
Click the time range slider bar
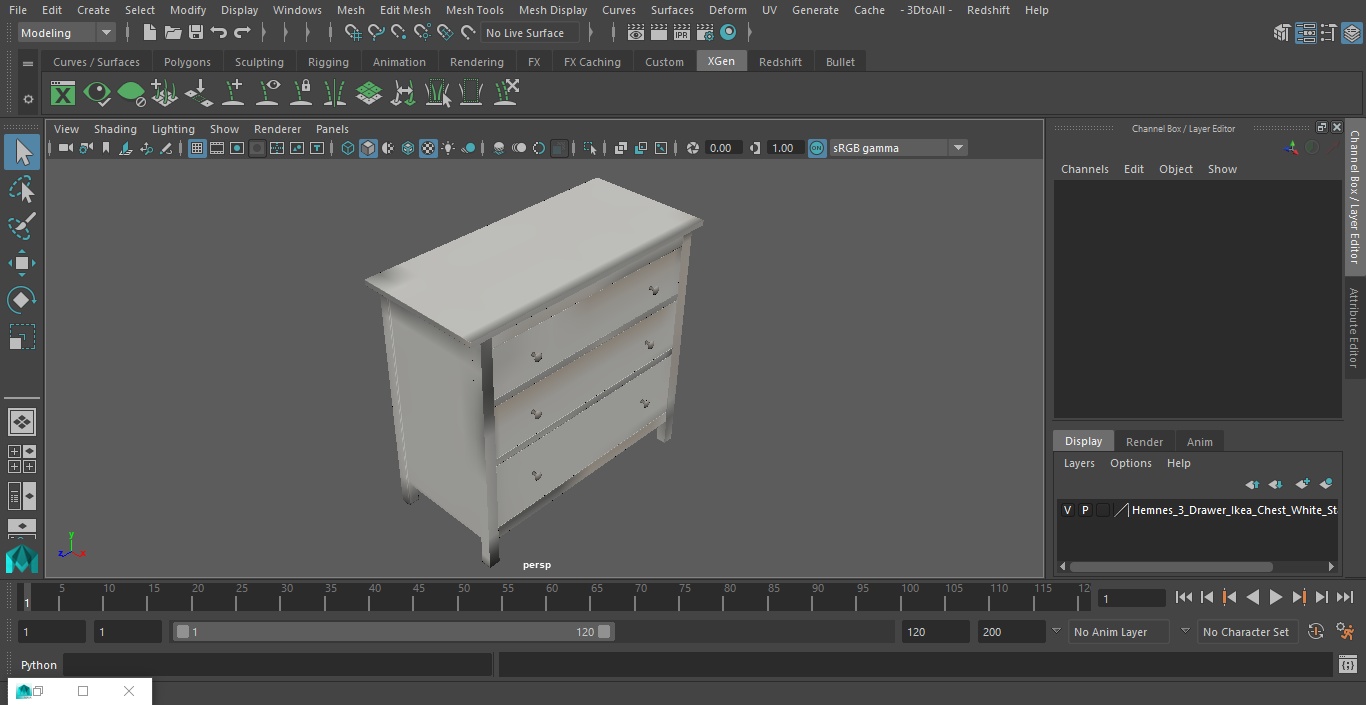coord(393,632)
